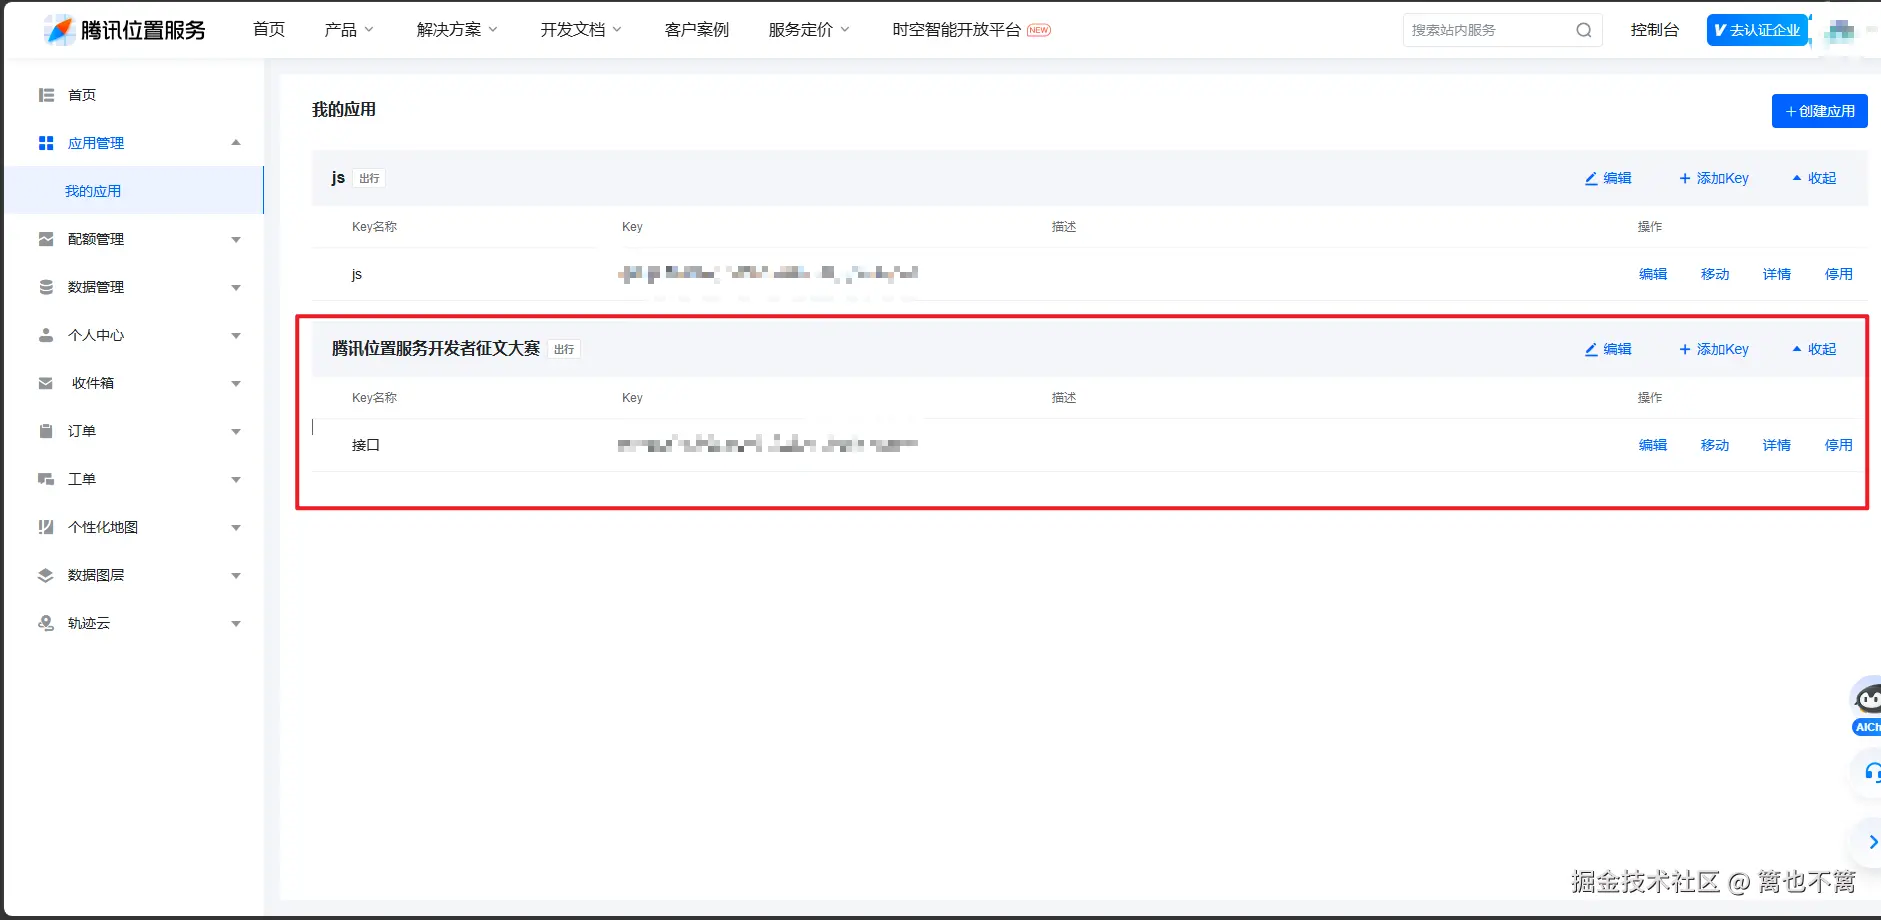Viewport: 1881px width, 920px height.
Task: Collapse the js app with 收起
Action: point(1814,178)
